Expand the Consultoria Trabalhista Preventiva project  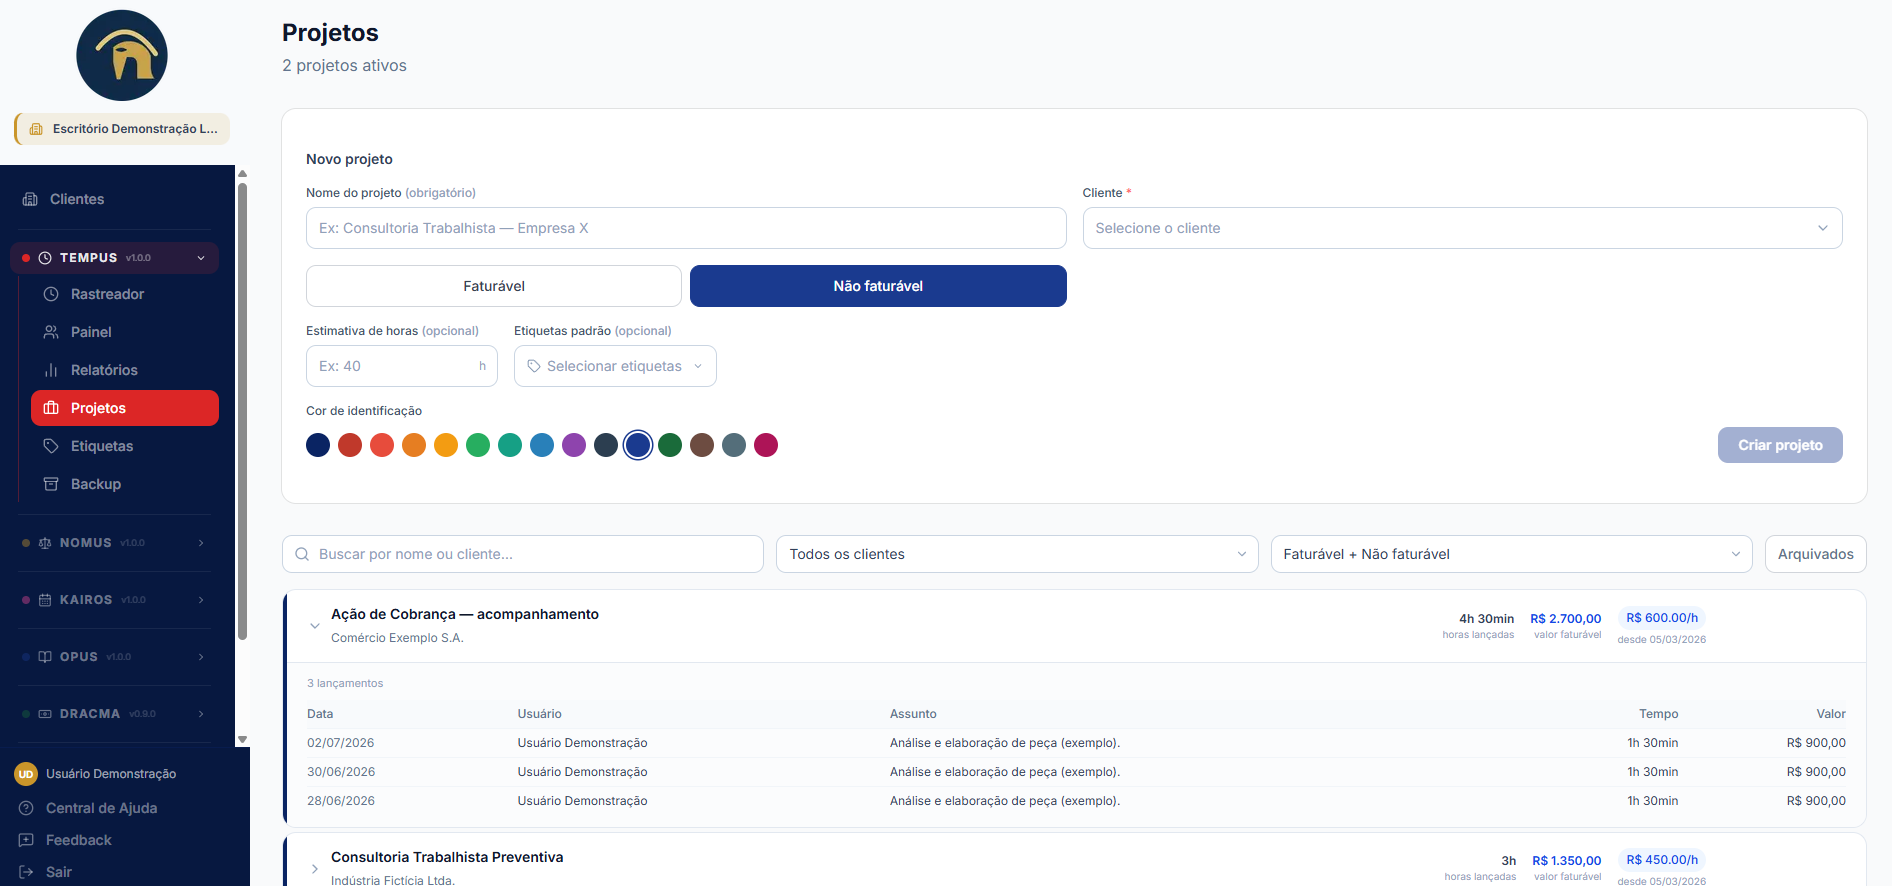(x=315, y=868)
